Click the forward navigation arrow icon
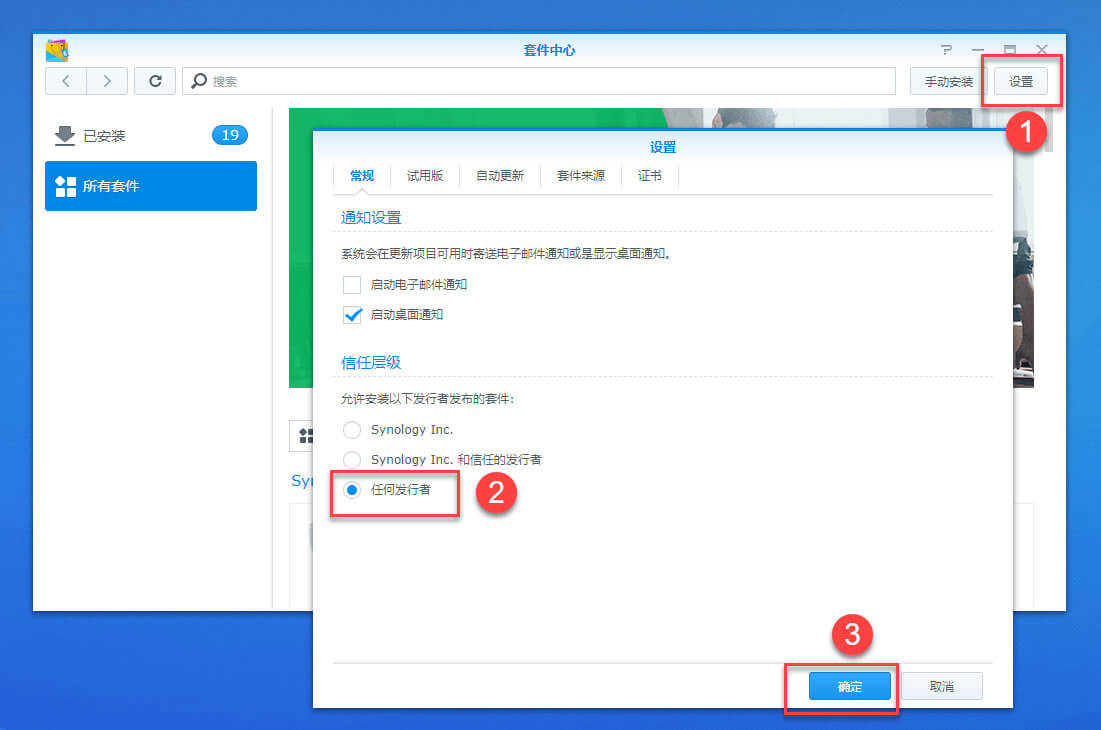This screenshot has height=730, width=1101. point(106,81)
